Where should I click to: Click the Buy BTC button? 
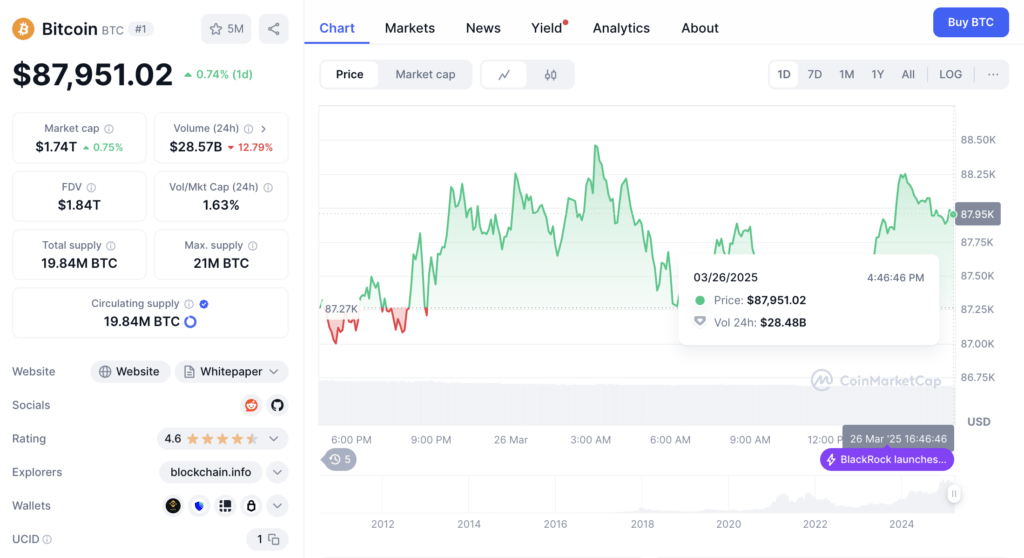click(x=970, y=22)
